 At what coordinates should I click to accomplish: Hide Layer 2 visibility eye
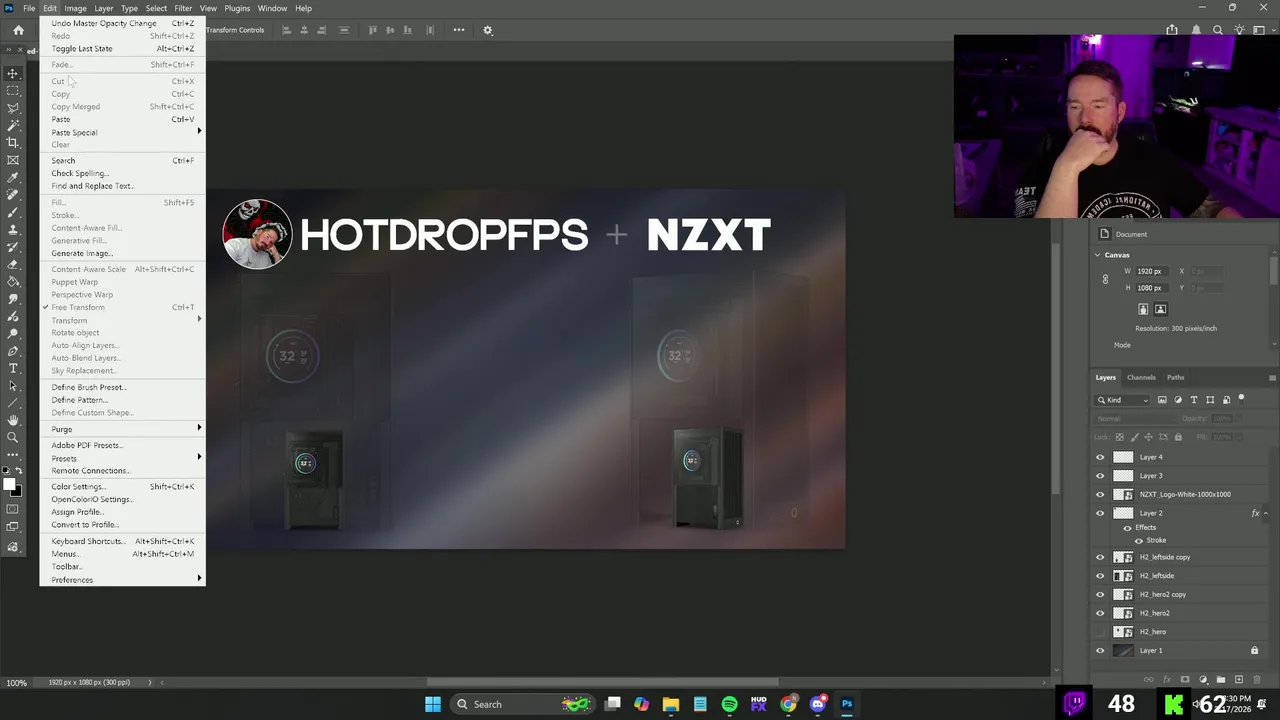pos(1101,513)
